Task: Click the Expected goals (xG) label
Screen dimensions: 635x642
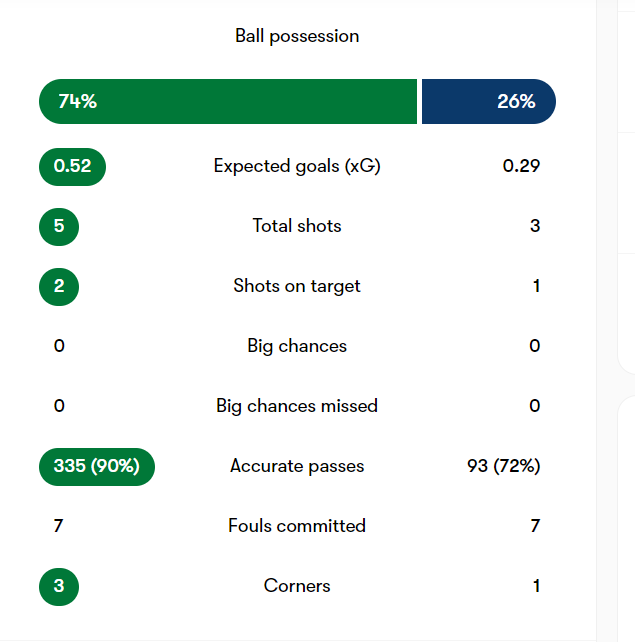Action: click(x=297, y=166)
